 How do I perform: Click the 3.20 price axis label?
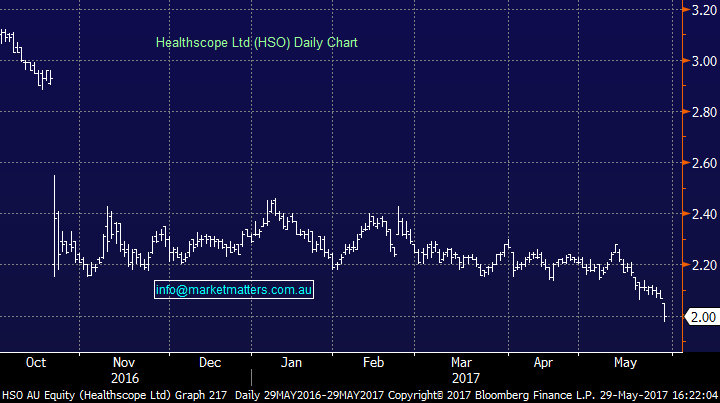(704, 10)
